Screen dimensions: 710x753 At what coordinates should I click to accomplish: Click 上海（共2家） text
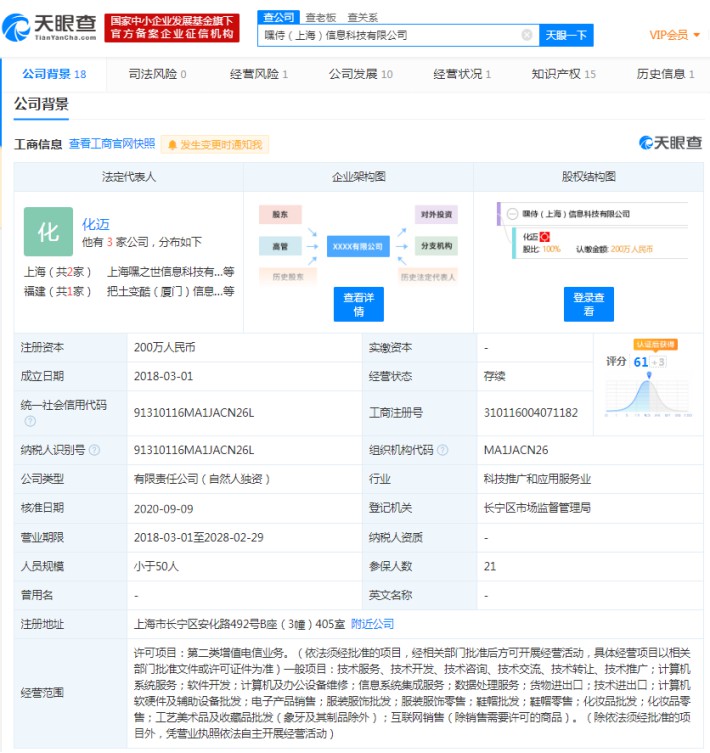pyautogui.click(x=58, y=272)
